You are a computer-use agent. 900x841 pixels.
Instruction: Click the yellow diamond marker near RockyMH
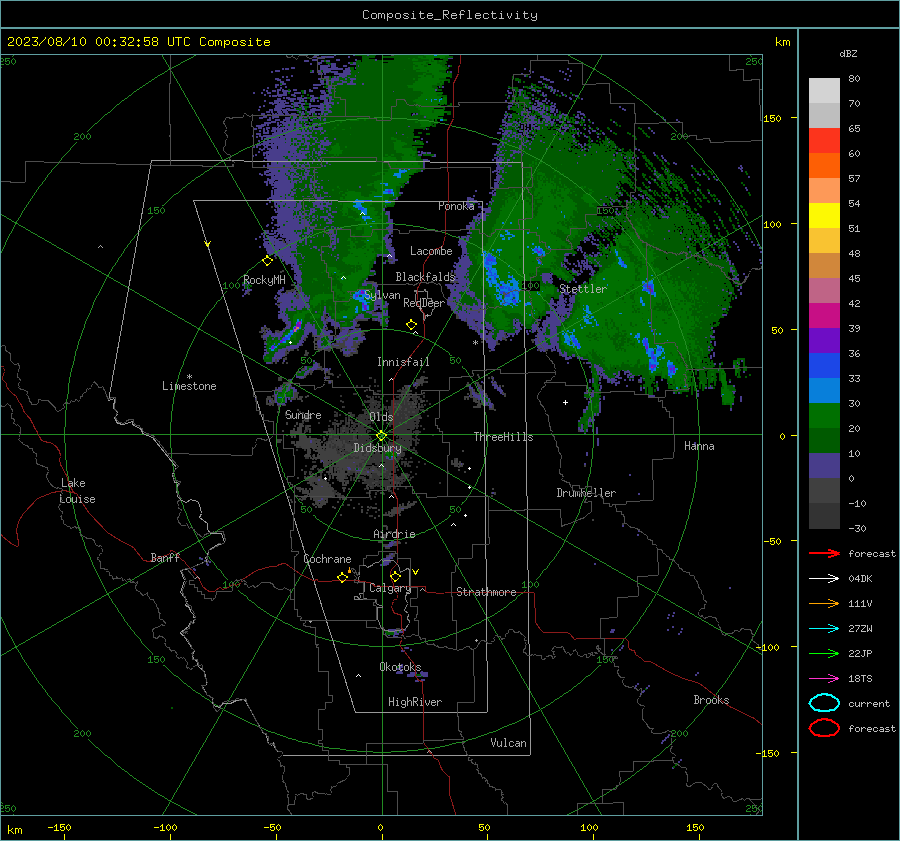267,261
